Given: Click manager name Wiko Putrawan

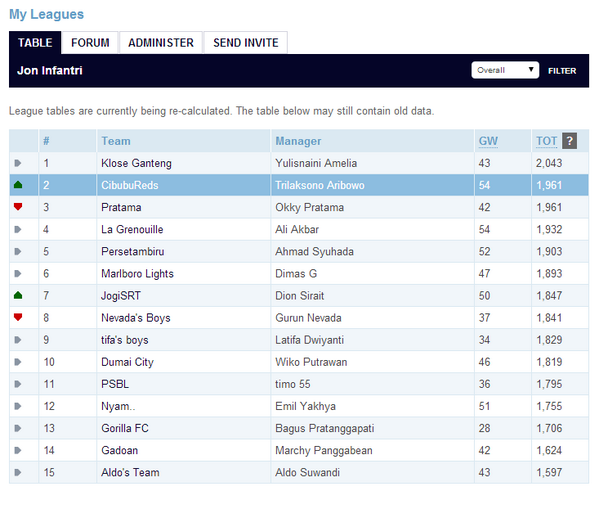Looking at the screenshot, I should tap(311, 362).
